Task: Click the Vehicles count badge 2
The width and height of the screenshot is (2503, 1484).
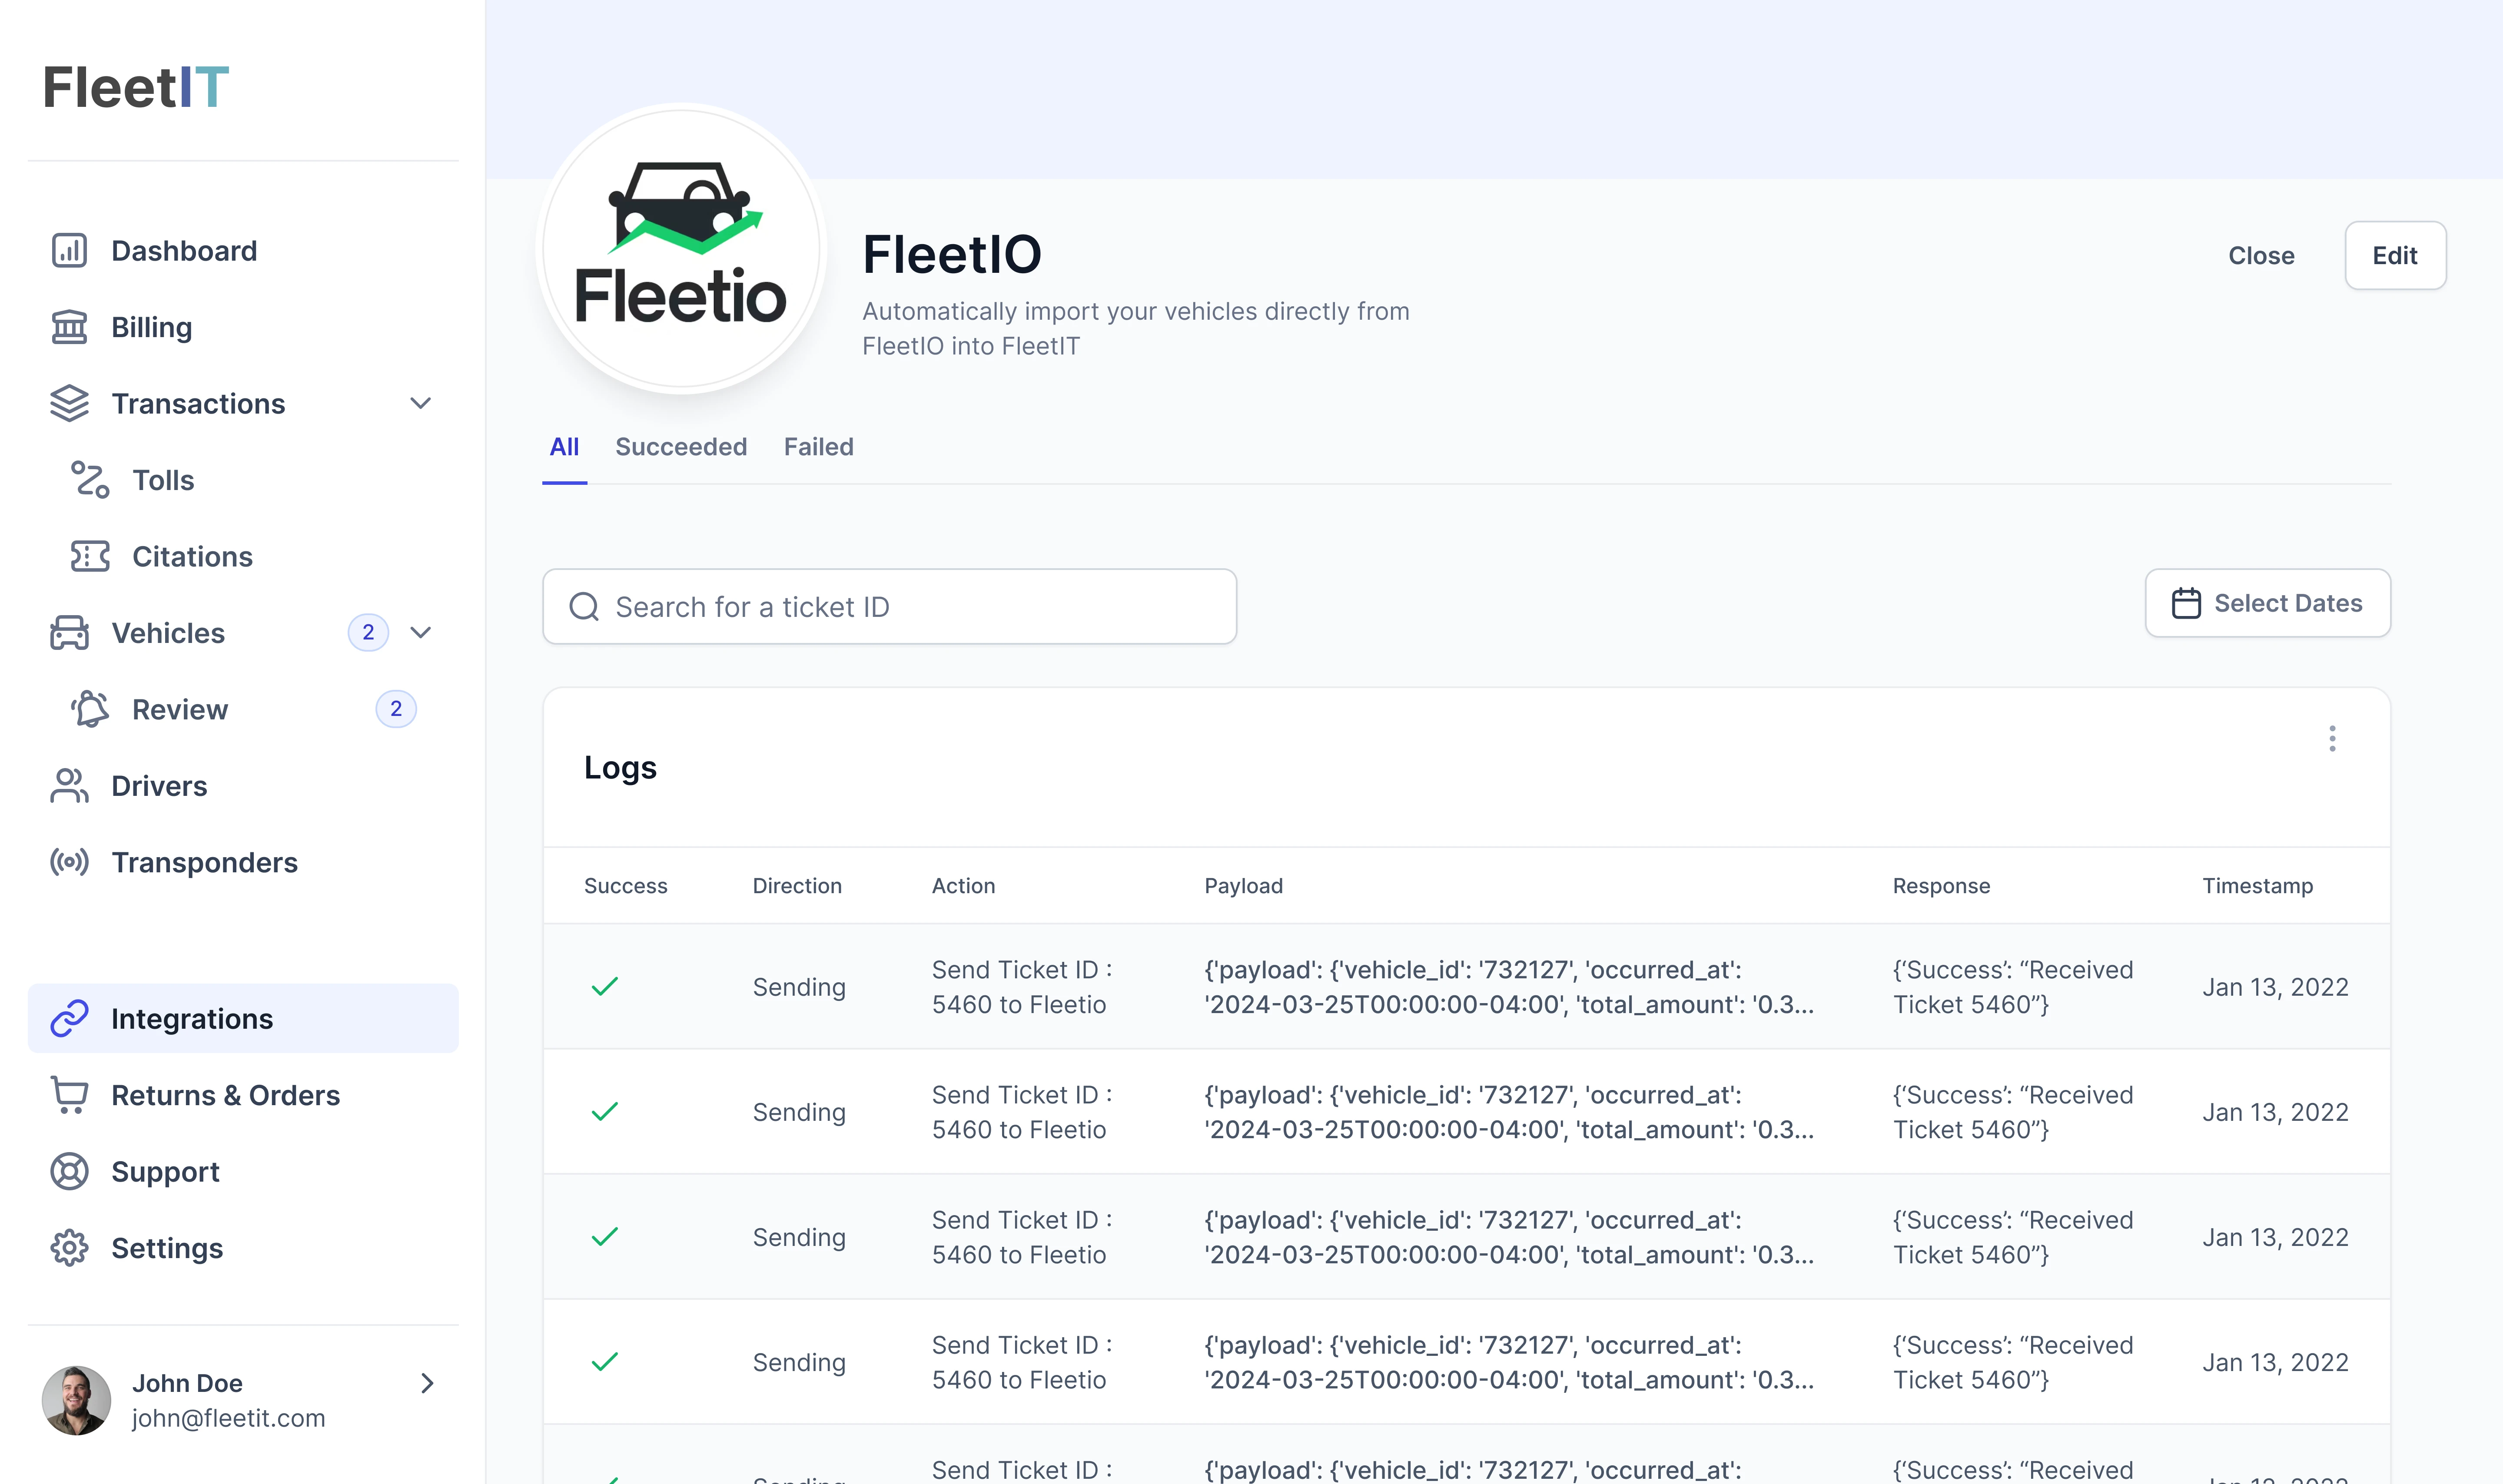Action: coord(368,632)
